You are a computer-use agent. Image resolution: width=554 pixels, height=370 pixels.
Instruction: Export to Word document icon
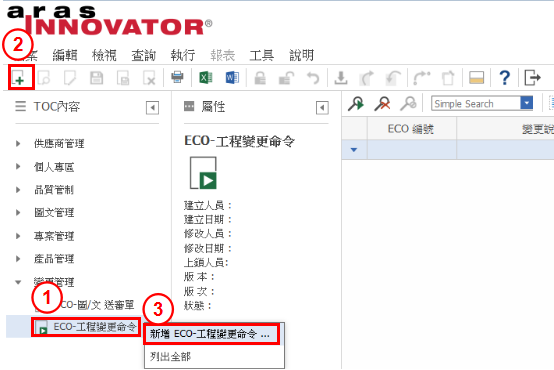click(x=232, y=77)
